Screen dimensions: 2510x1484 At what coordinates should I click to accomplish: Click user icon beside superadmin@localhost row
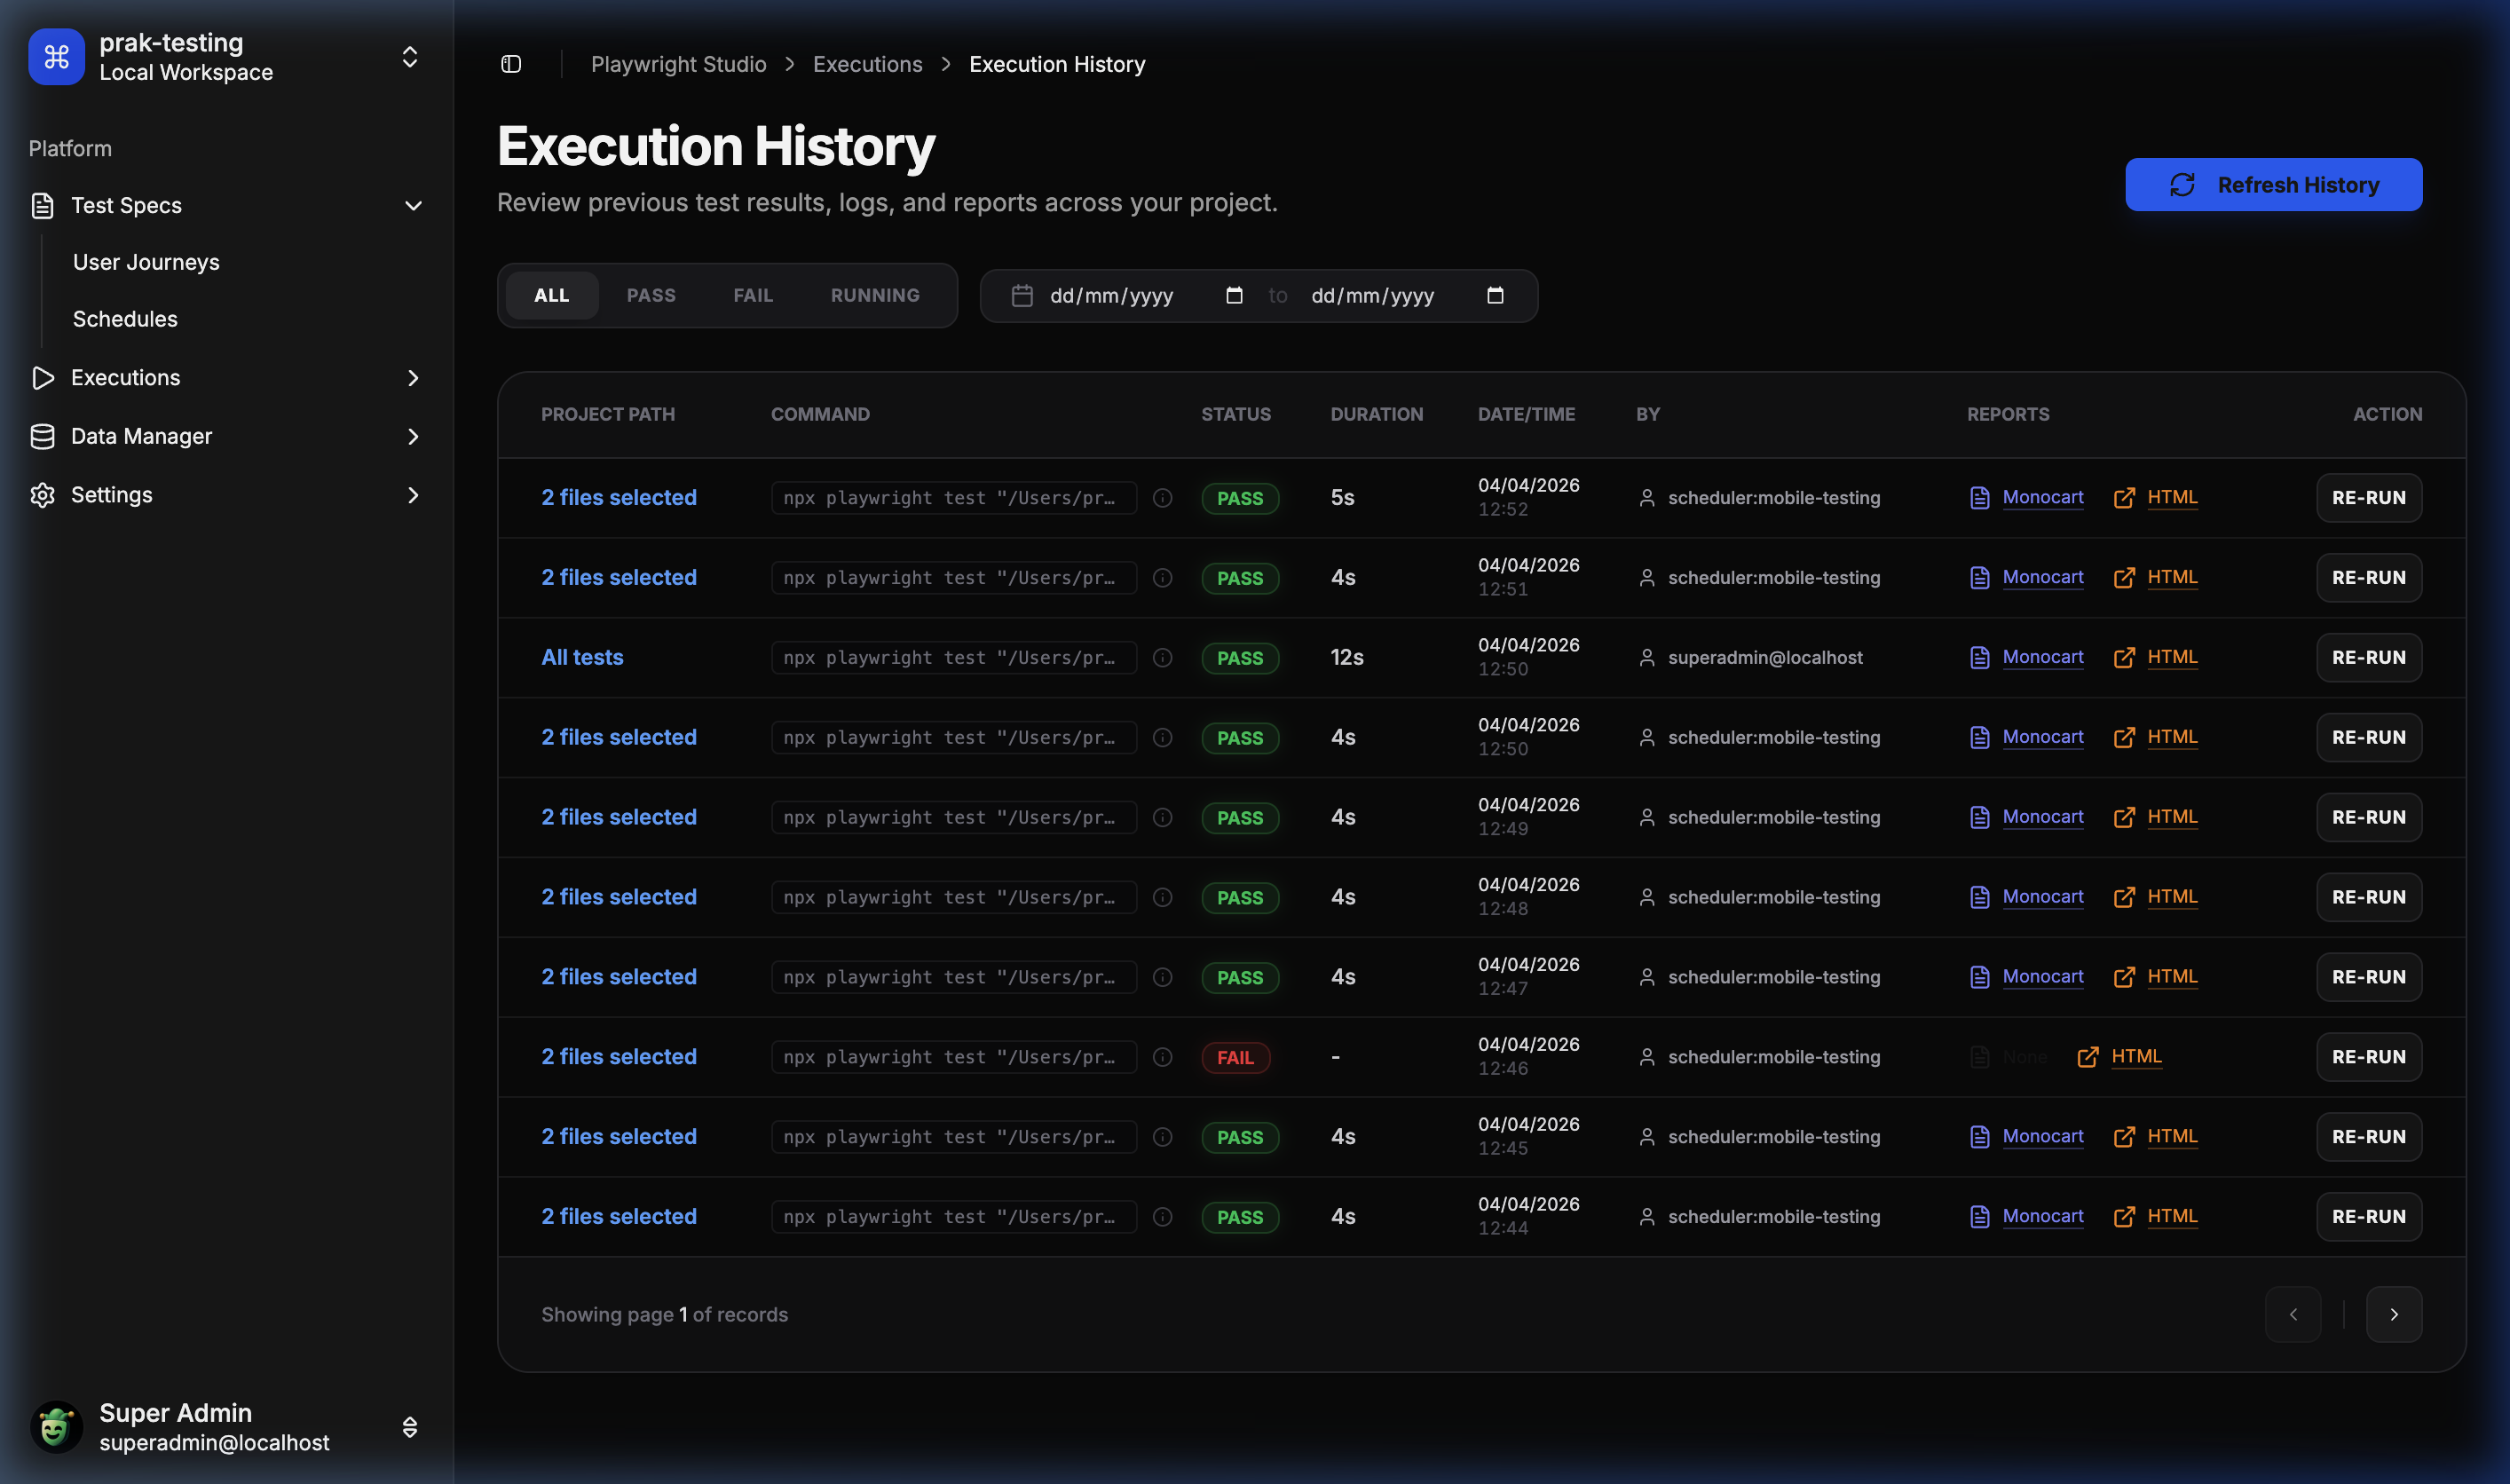click(1646, 658)
